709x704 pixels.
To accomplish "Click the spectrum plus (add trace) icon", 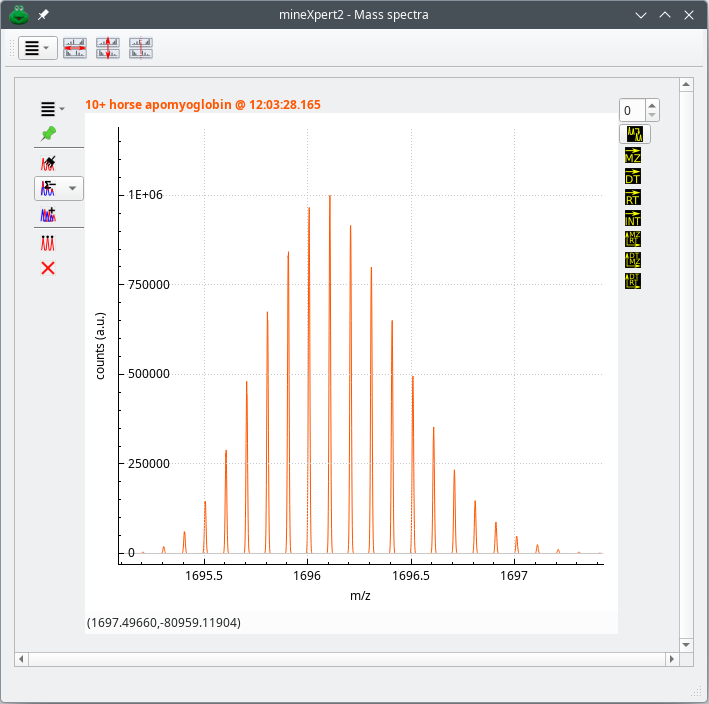I will [x=48, y=213].
